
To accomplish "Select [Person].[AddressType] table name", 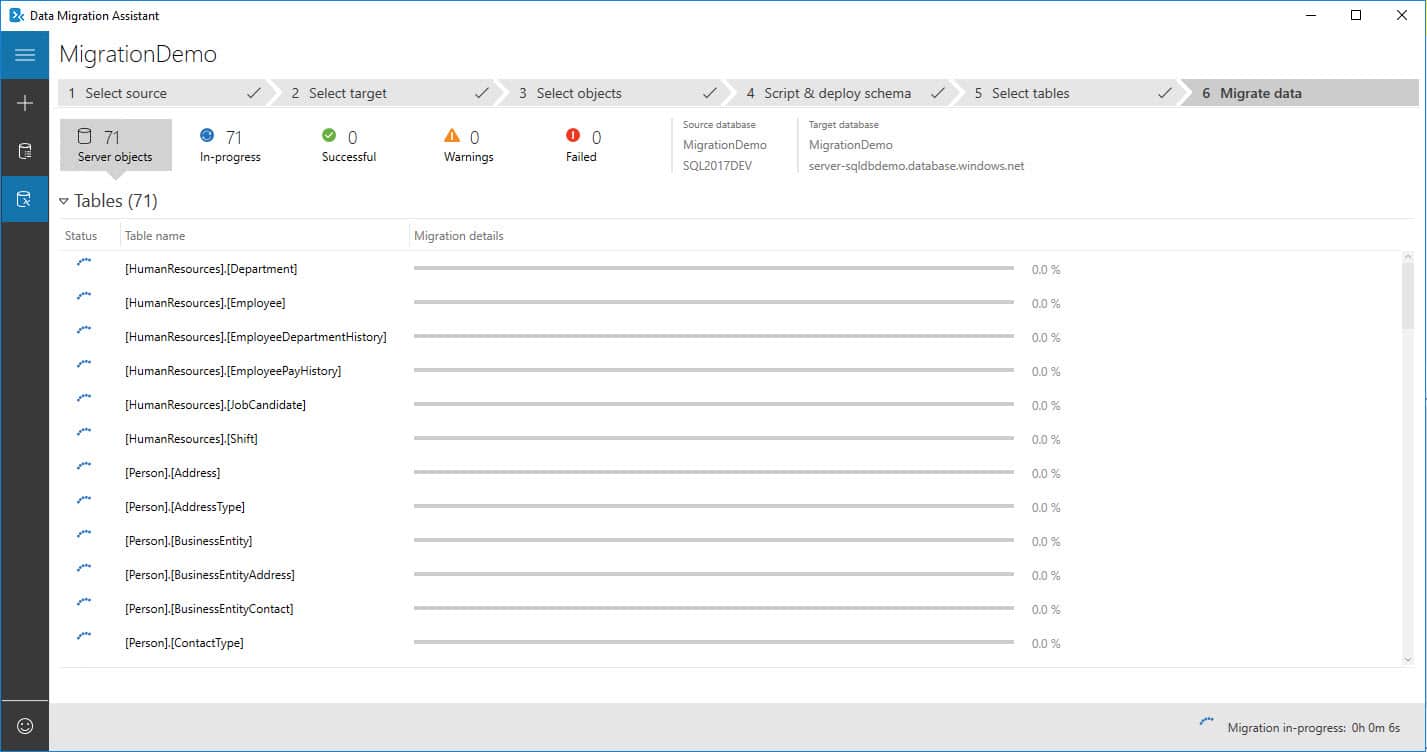I will coord(185,507).
